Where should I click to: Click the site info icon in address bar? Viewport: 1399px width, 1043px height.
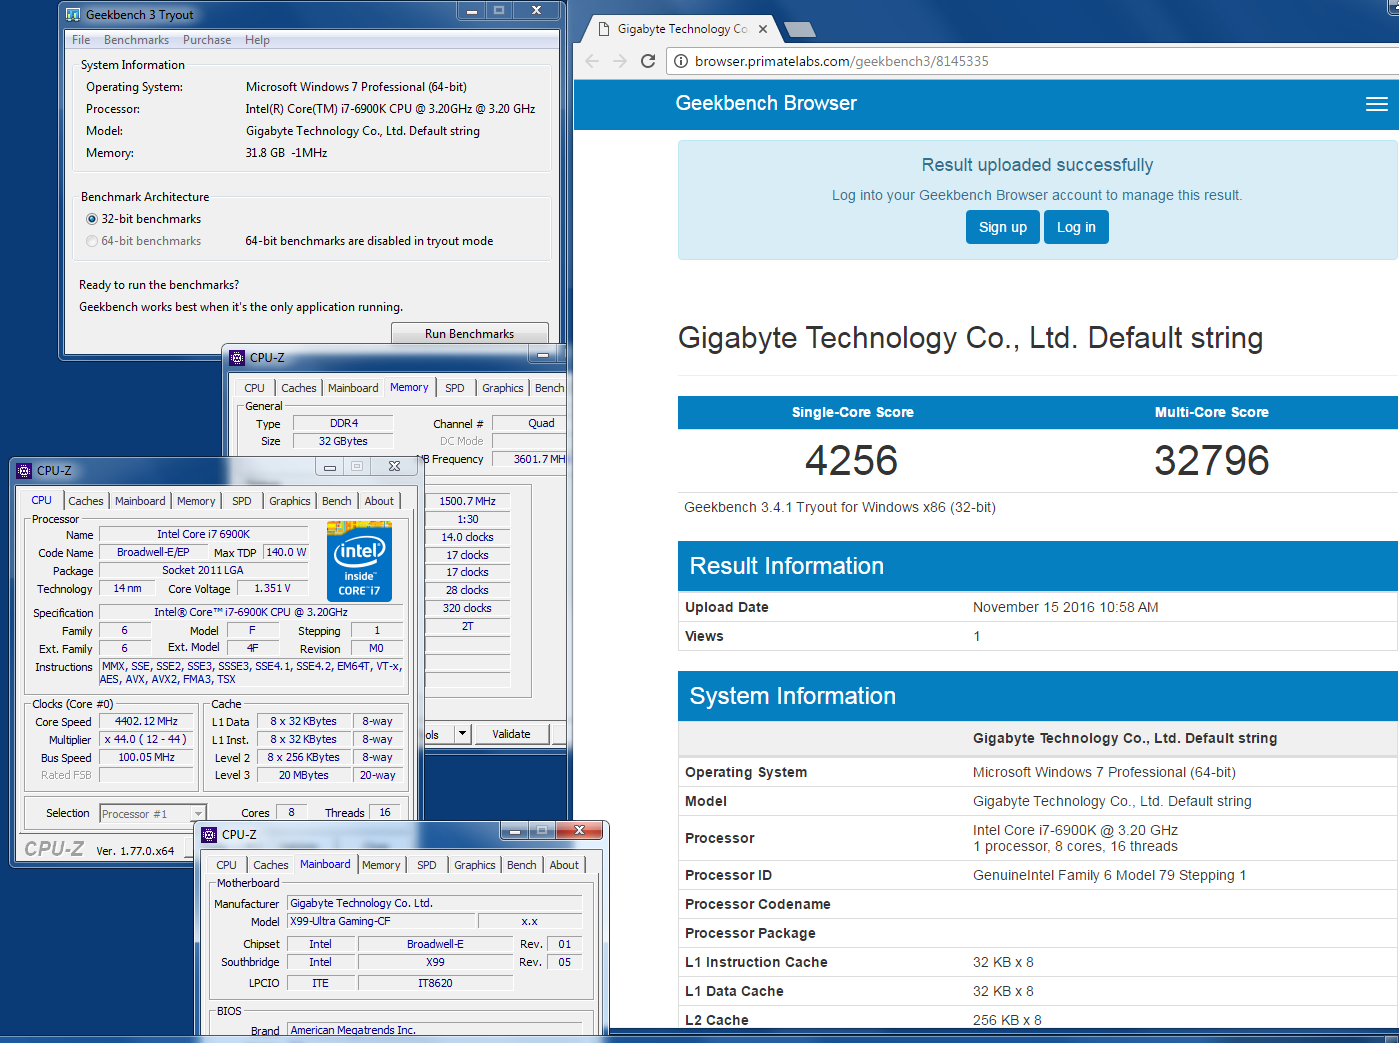681,61
